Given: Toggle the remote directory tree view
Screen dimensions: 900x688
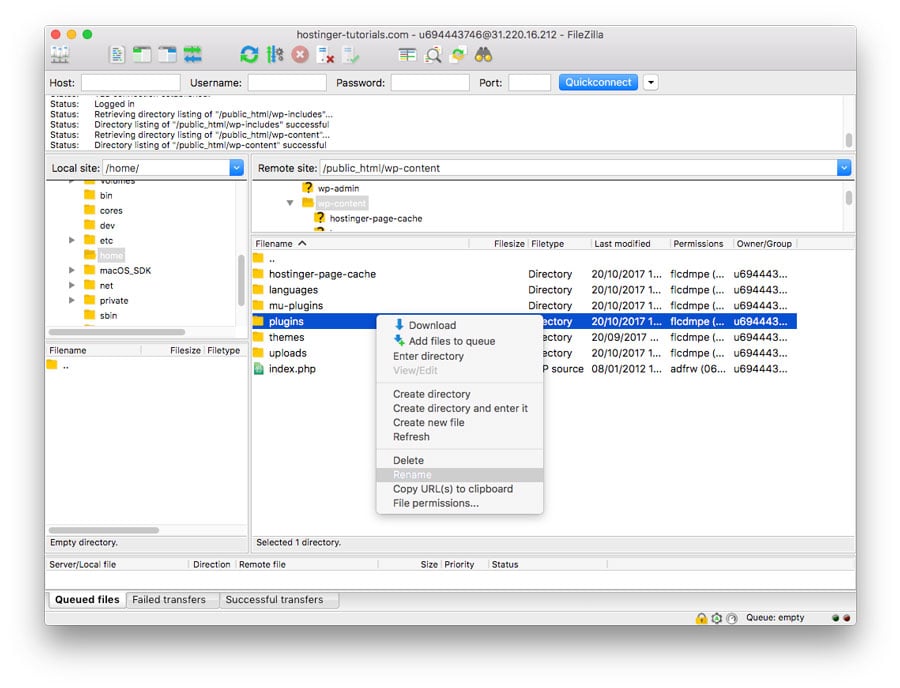Looking at the screenshot, I should [167, 55].
